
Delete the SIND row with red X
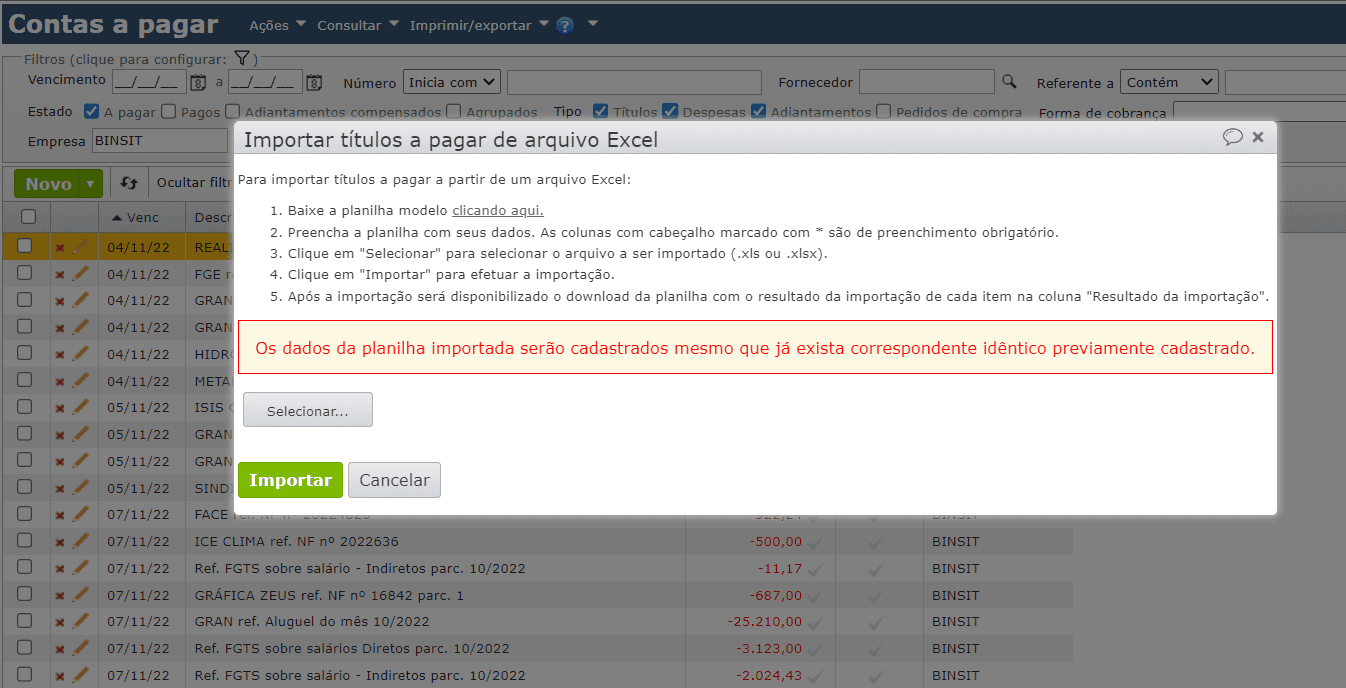coord(59,490)
